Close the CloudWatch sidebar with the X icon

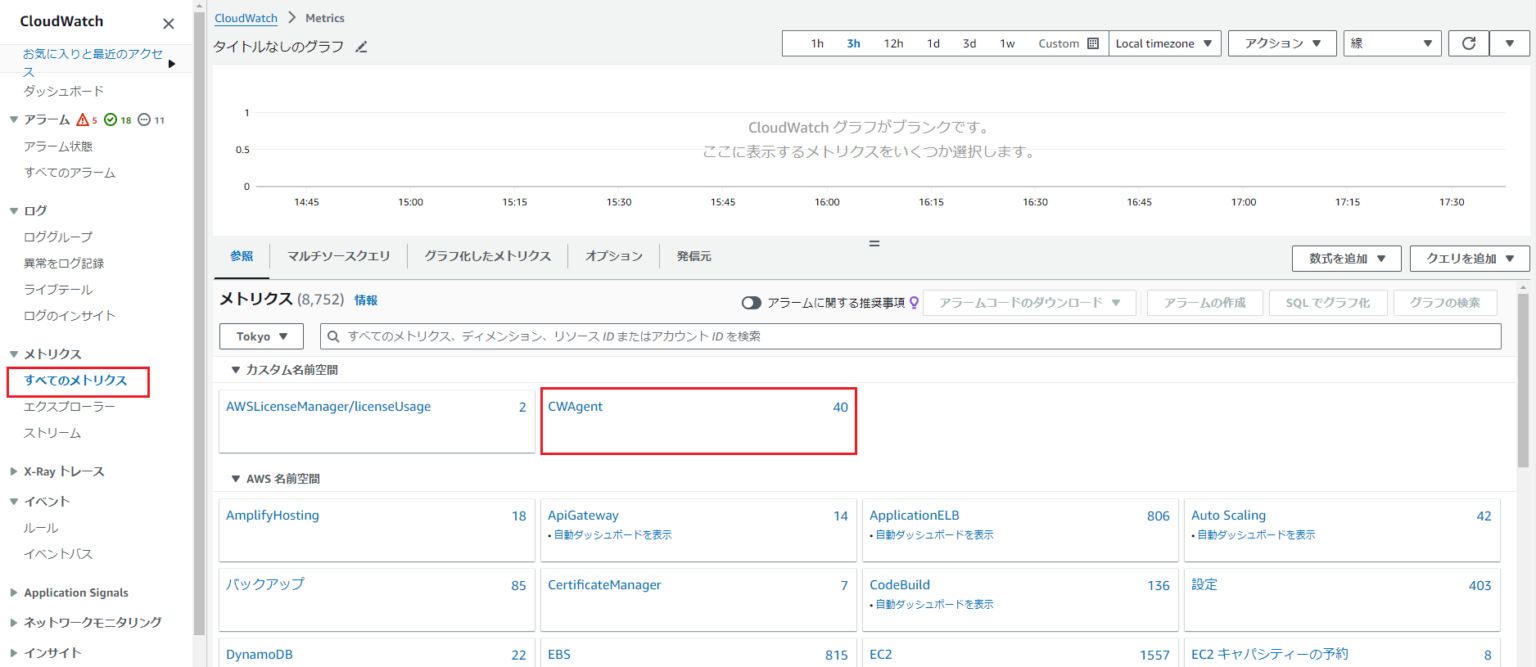pyautogui.click(x=168, y=22)
